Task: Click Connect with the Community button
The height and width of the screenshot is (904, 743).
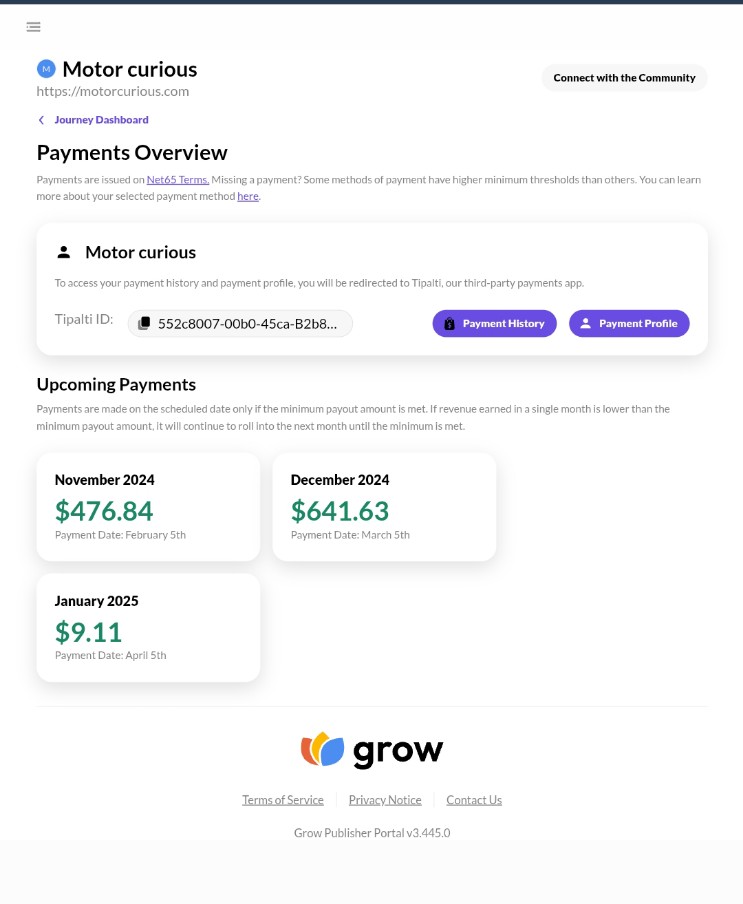Action: 624,78
